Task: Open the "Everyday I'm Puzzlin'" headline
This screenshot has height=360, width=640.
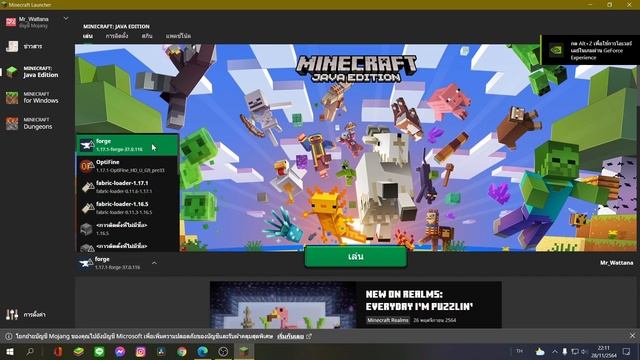Action: (419, 306)
